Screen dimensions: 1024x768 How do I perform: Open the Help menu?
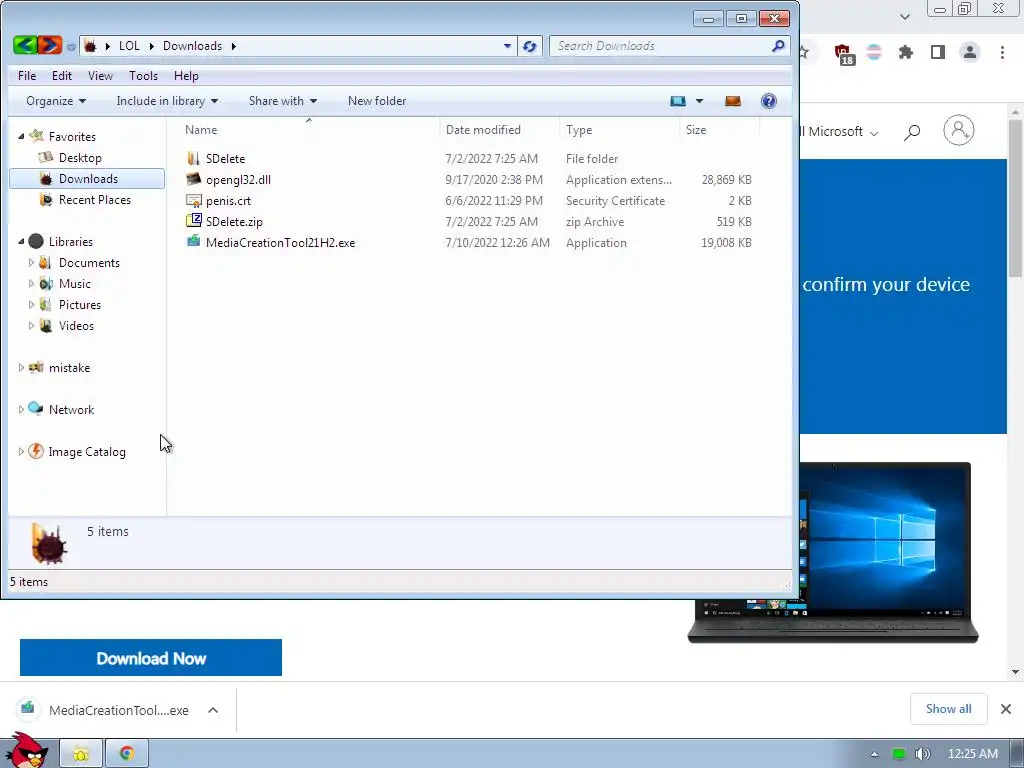click(x=186, y=76)
